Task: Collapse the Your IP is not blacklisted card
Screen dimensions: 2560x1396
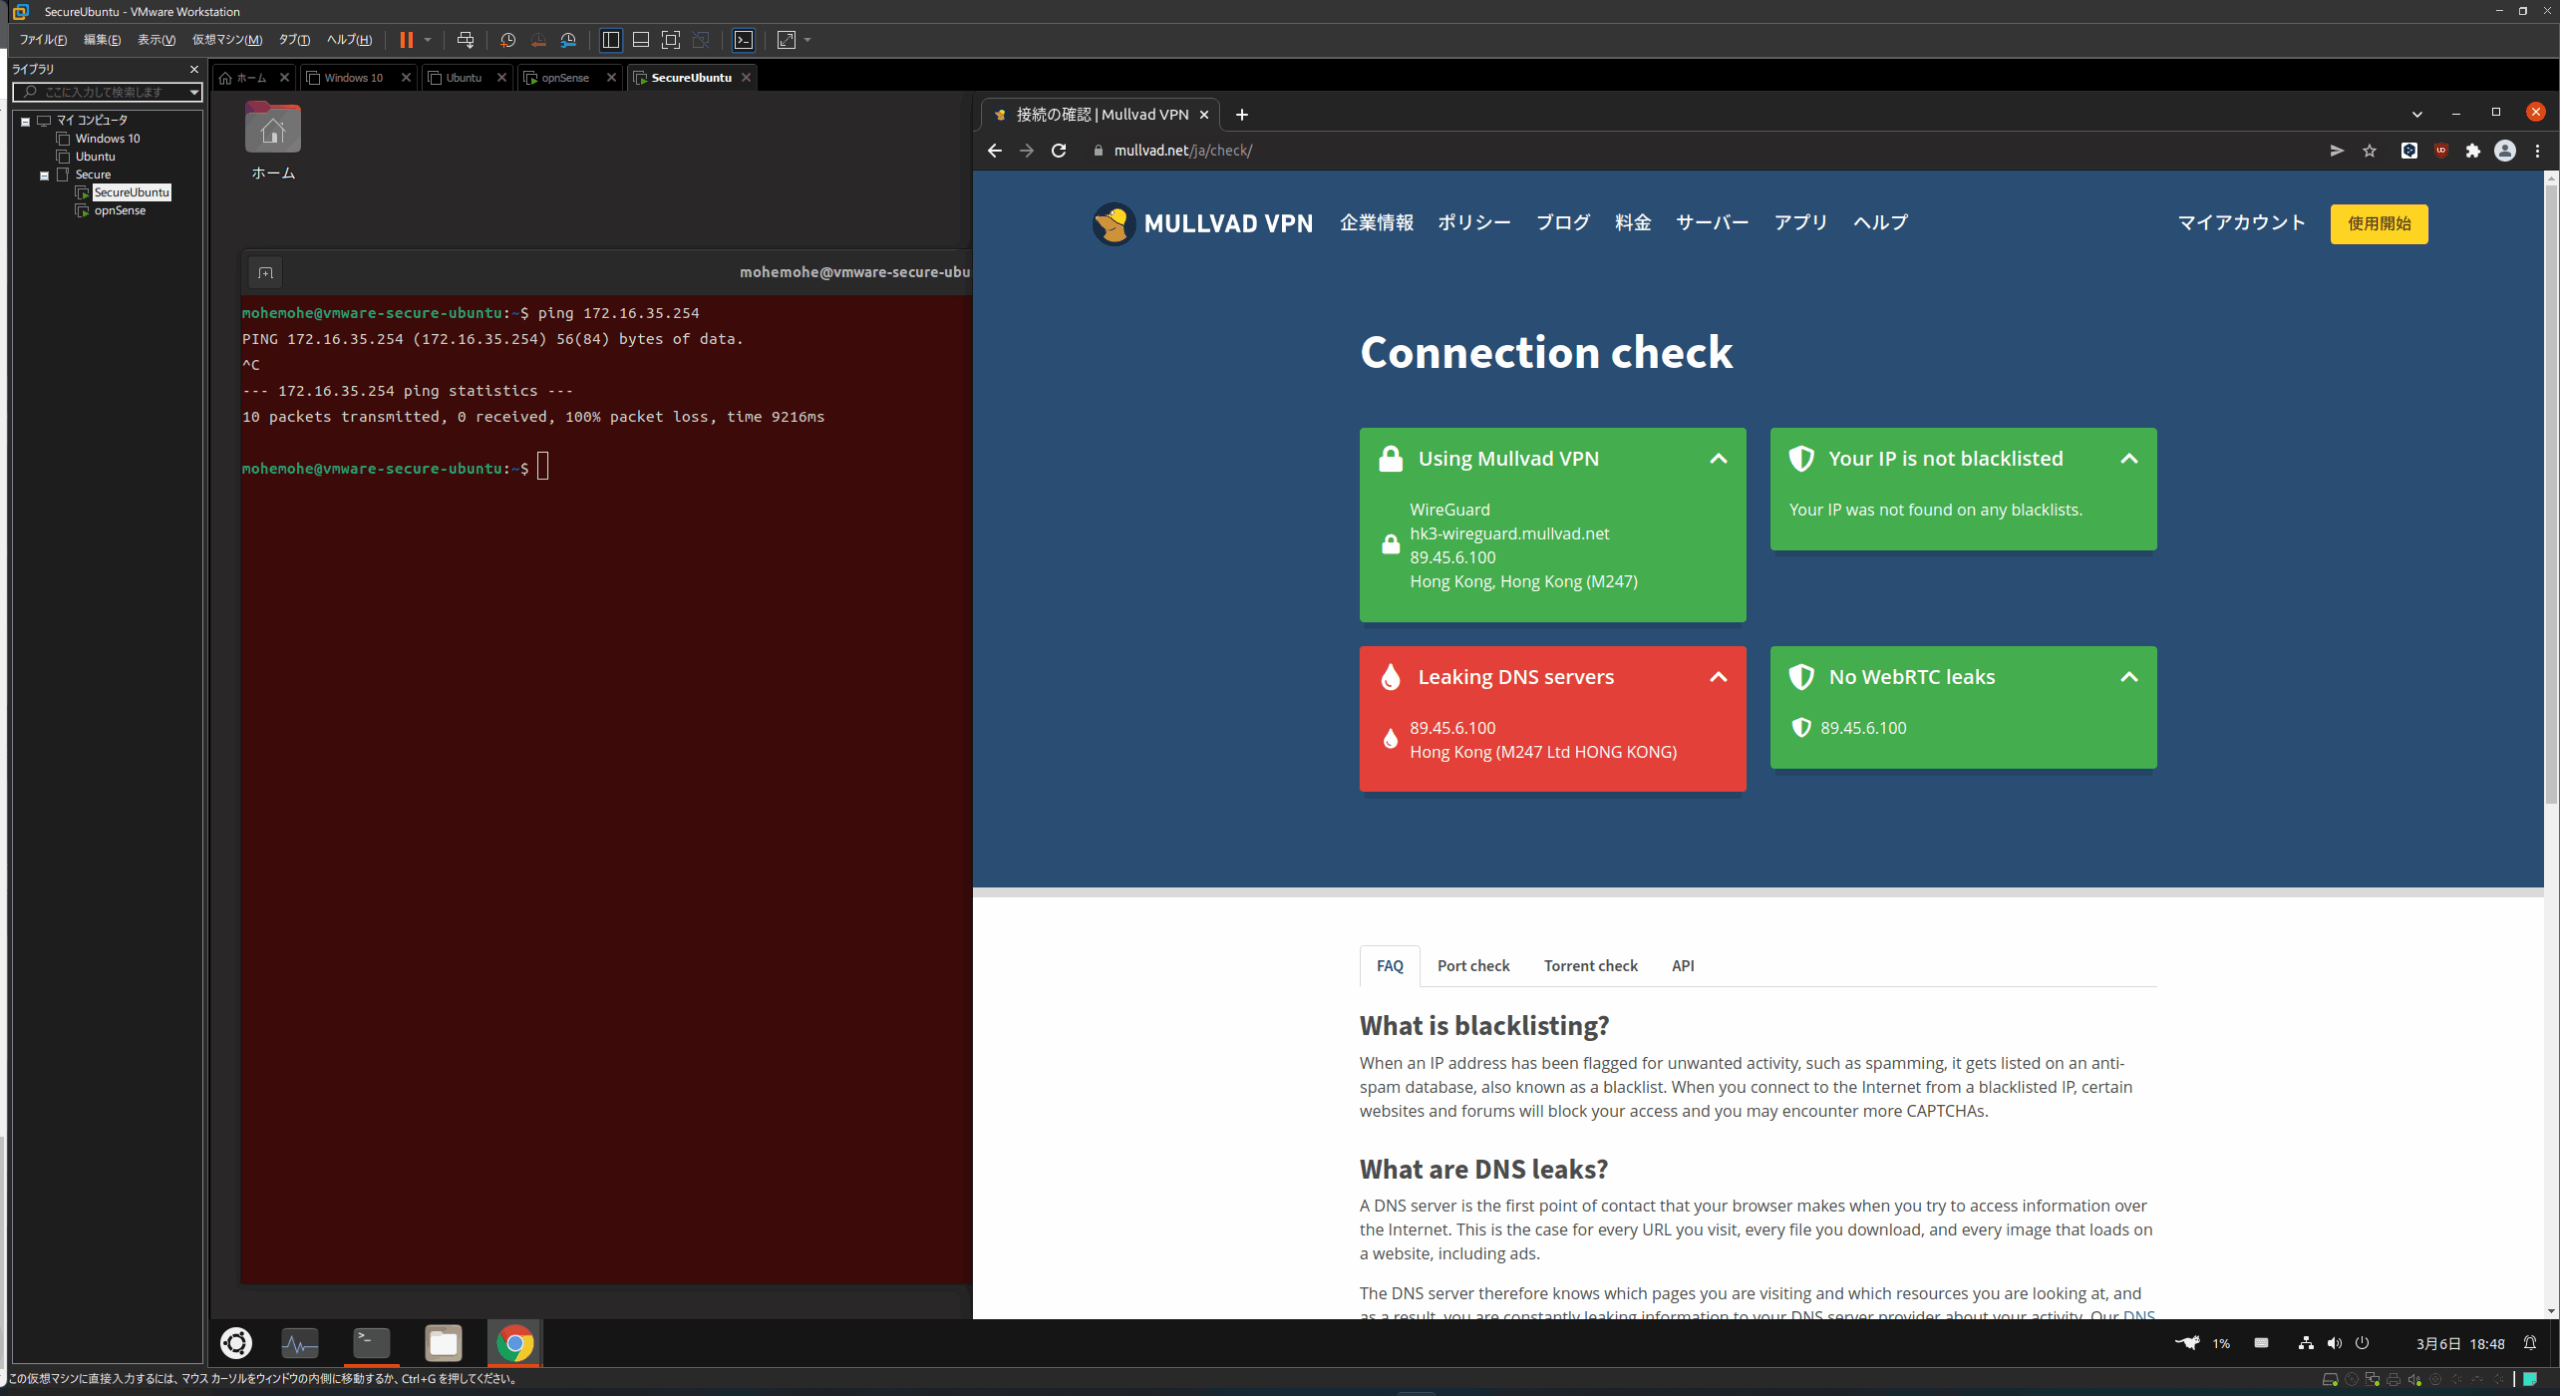Action: coord(2129,459)
